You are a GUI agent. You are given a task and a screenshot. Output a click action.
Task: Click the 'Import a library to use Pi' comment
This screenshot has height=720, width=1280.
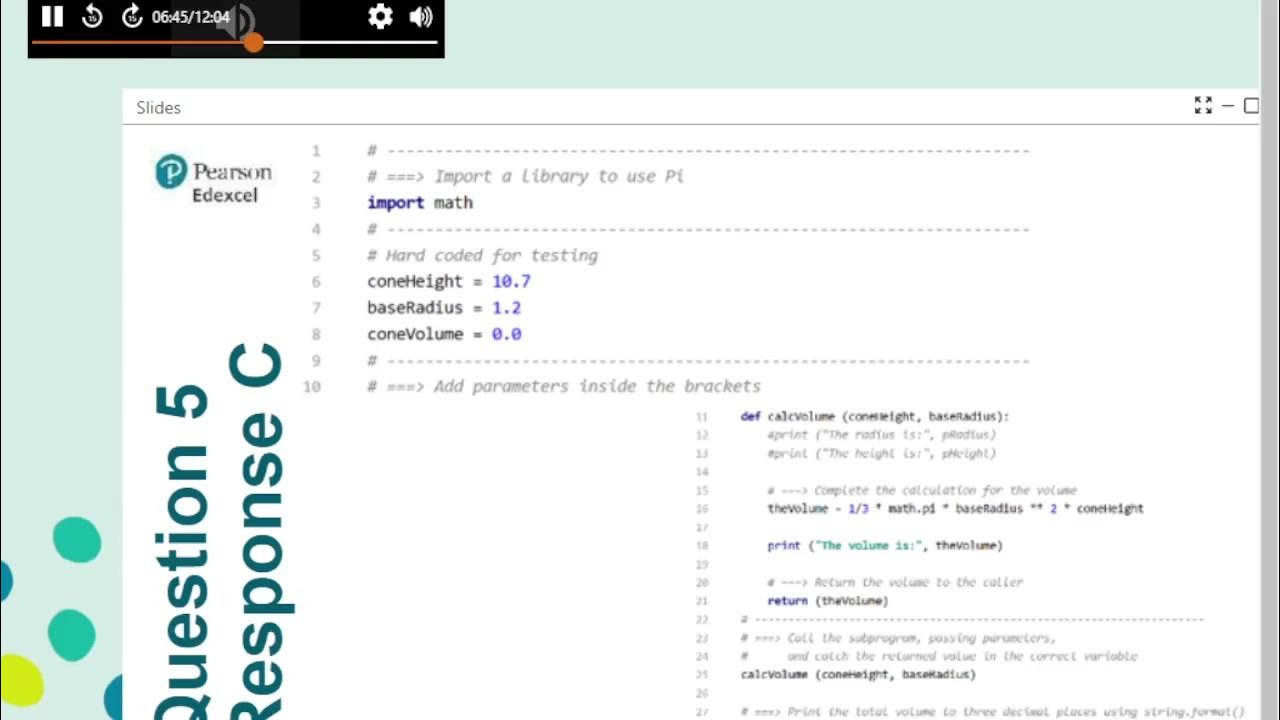(x=525, y=177)
